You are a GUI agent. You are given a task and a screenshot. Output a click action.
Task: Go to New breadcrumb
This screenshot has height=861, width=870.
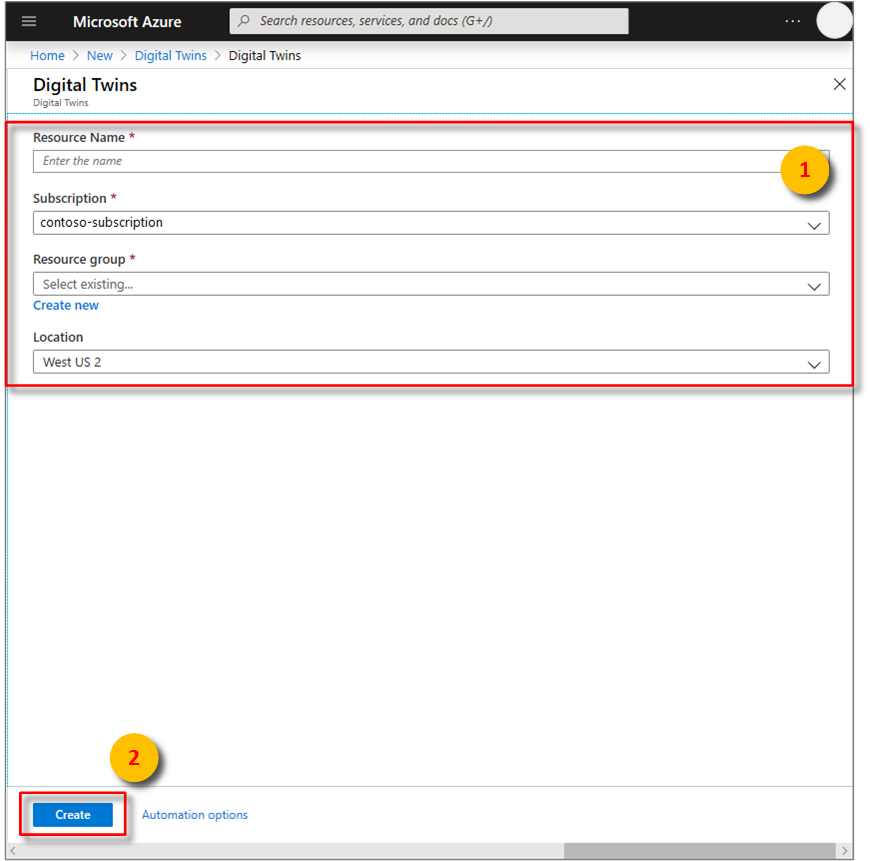[x=99, y=55]
